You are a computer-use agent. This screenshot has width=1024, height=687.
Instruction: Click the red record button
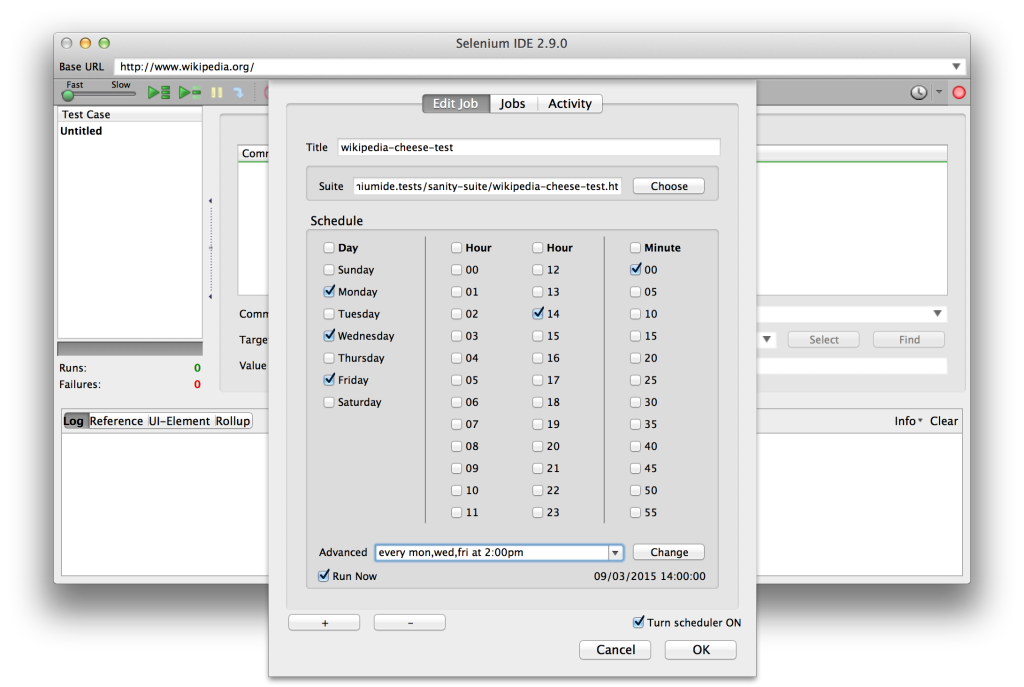959,93
